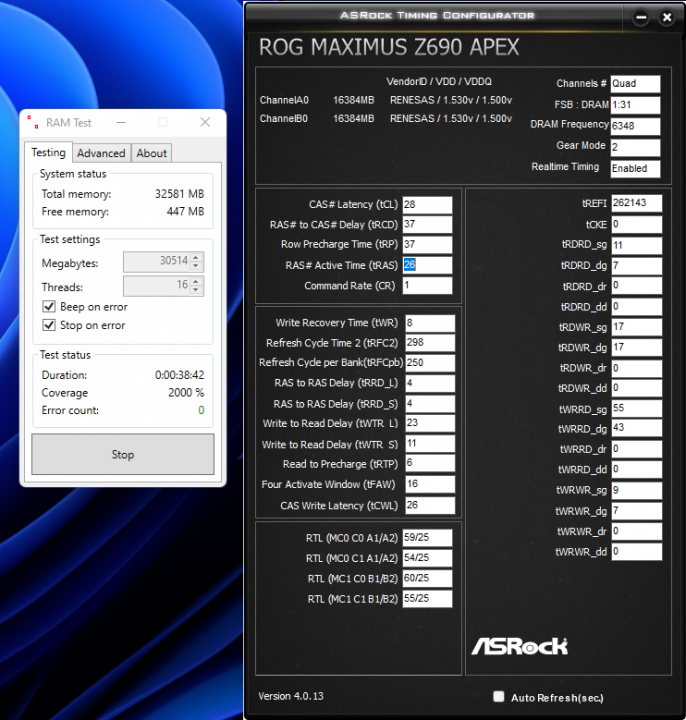Click the Threads spinner arrows
This screenshot has width=686, height=720.
[196, 286]
